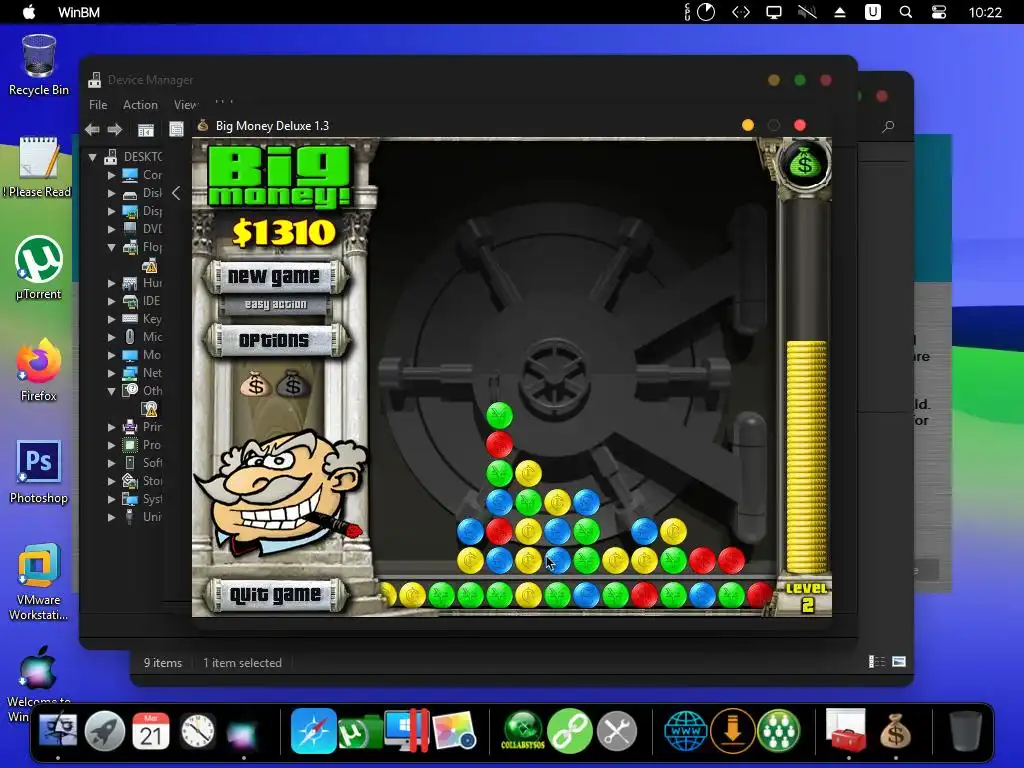Open the VMware Workstation desktop shortcut
This screenshot has height=768, width=1024.
(x=39, y=581)
